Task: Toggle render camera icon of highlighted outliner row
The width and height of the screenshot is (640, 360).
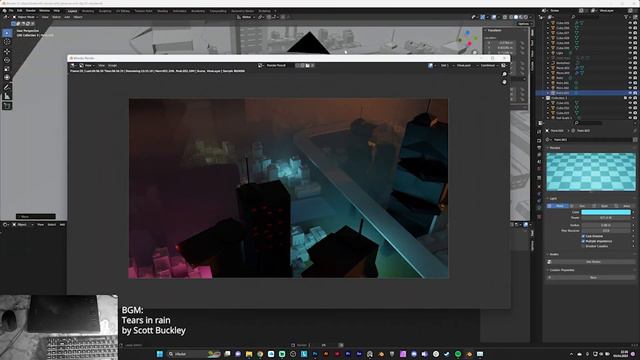Action: click(635, 93)
